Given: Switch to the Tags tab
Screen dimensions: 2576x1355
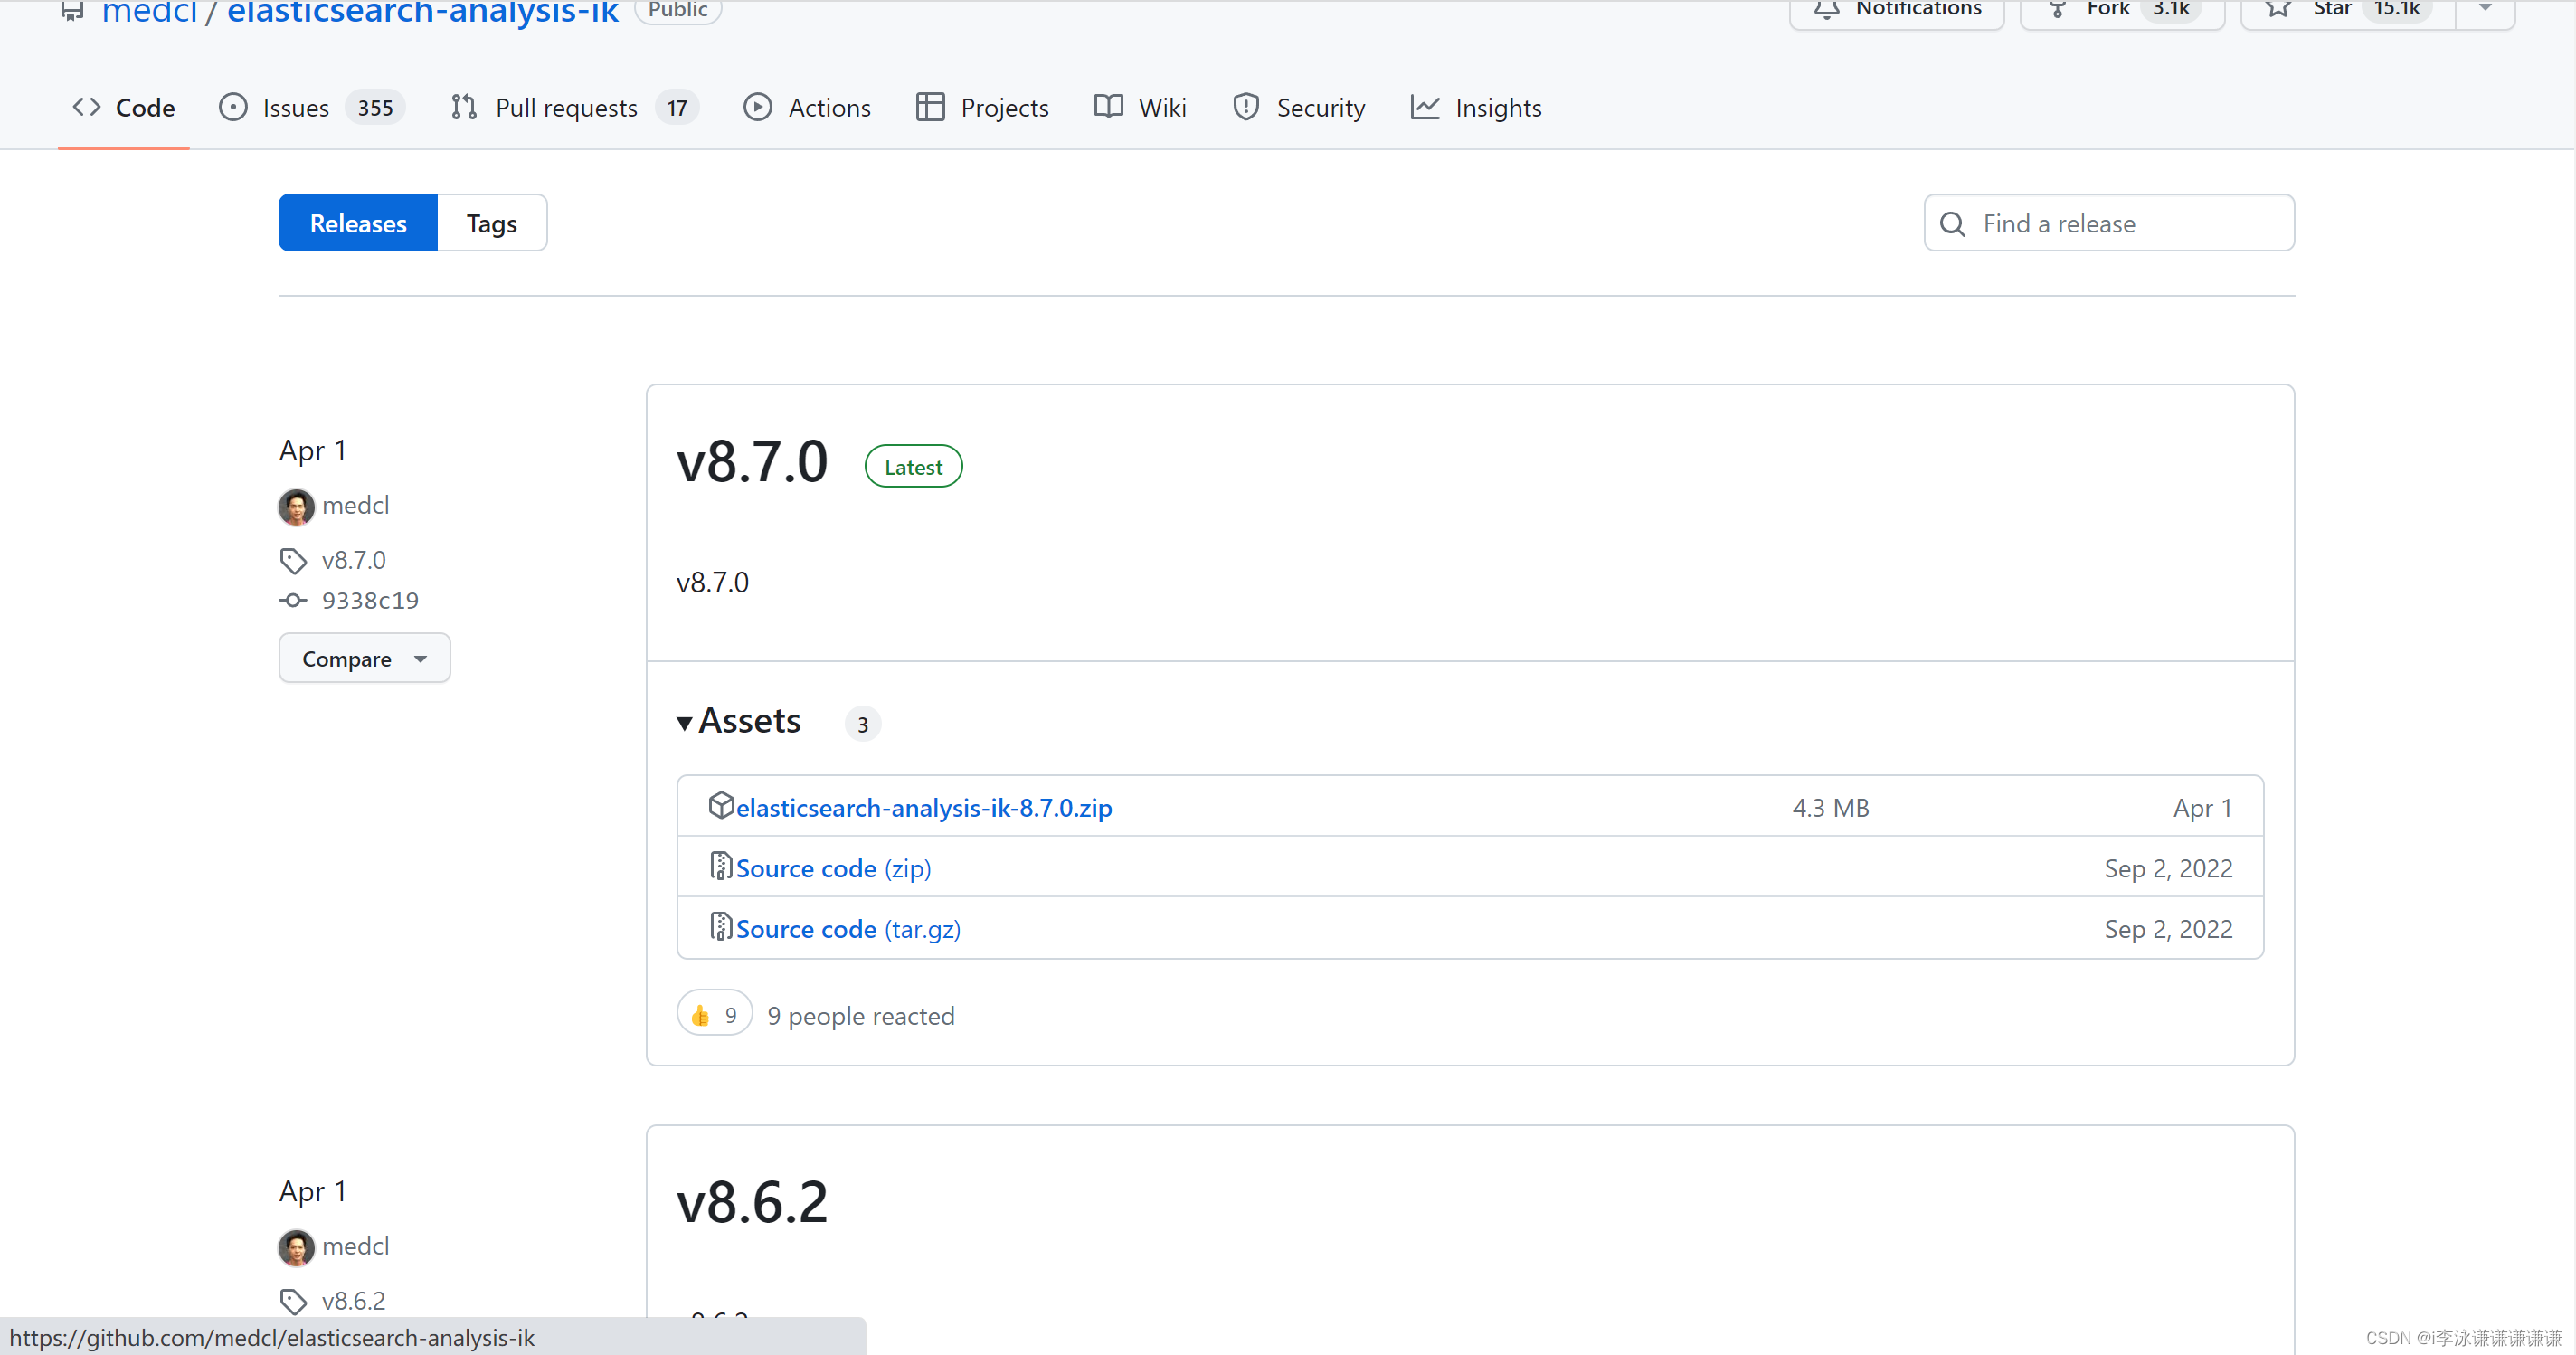Looking at the screenshot, I should point(491,222).
